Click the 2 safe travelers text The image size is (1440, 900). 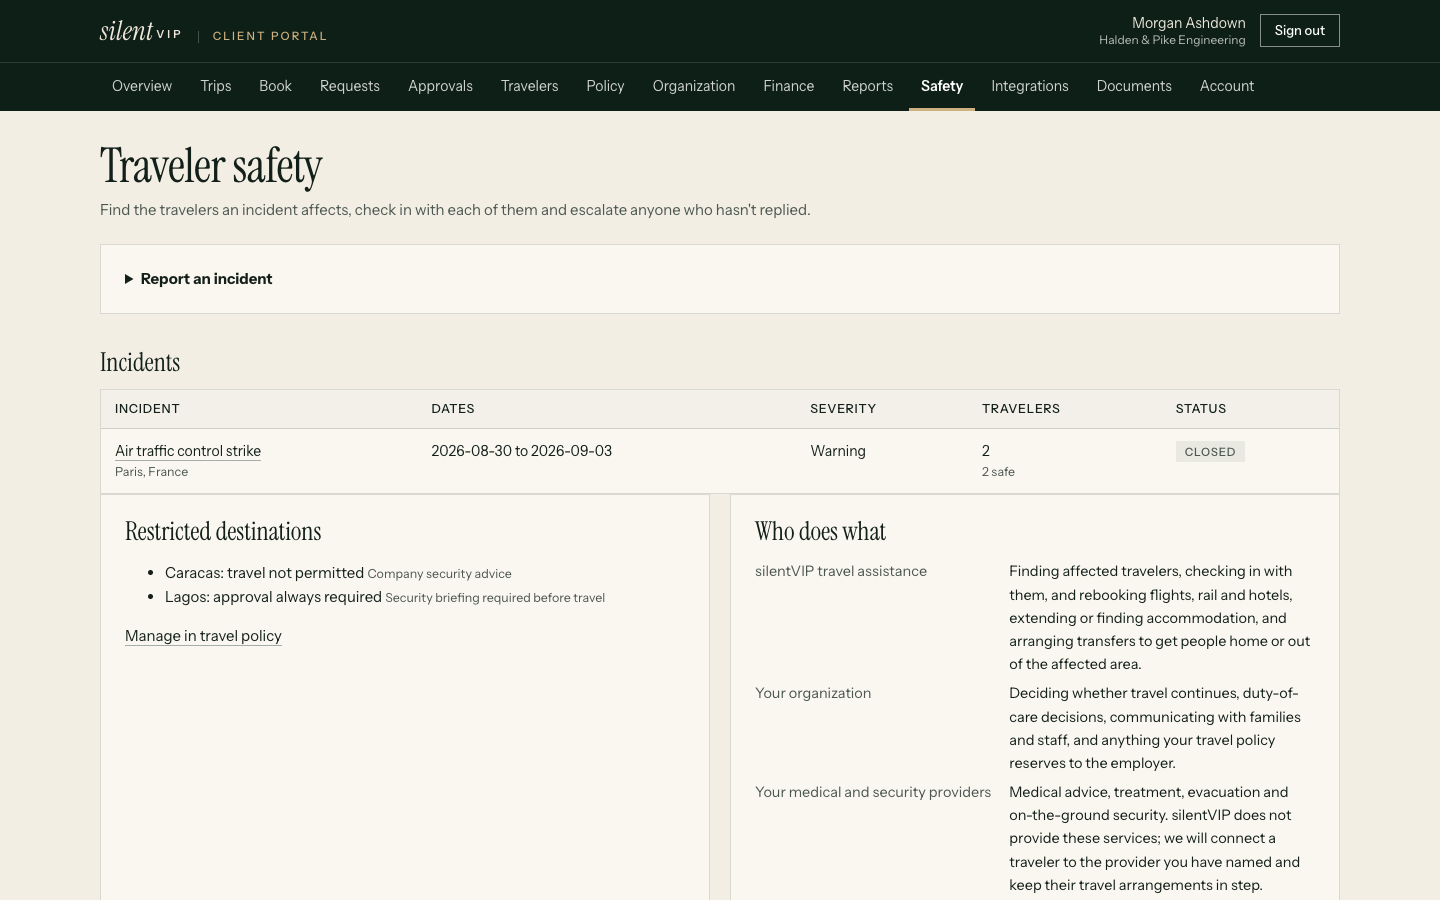(x=998, y=472)
